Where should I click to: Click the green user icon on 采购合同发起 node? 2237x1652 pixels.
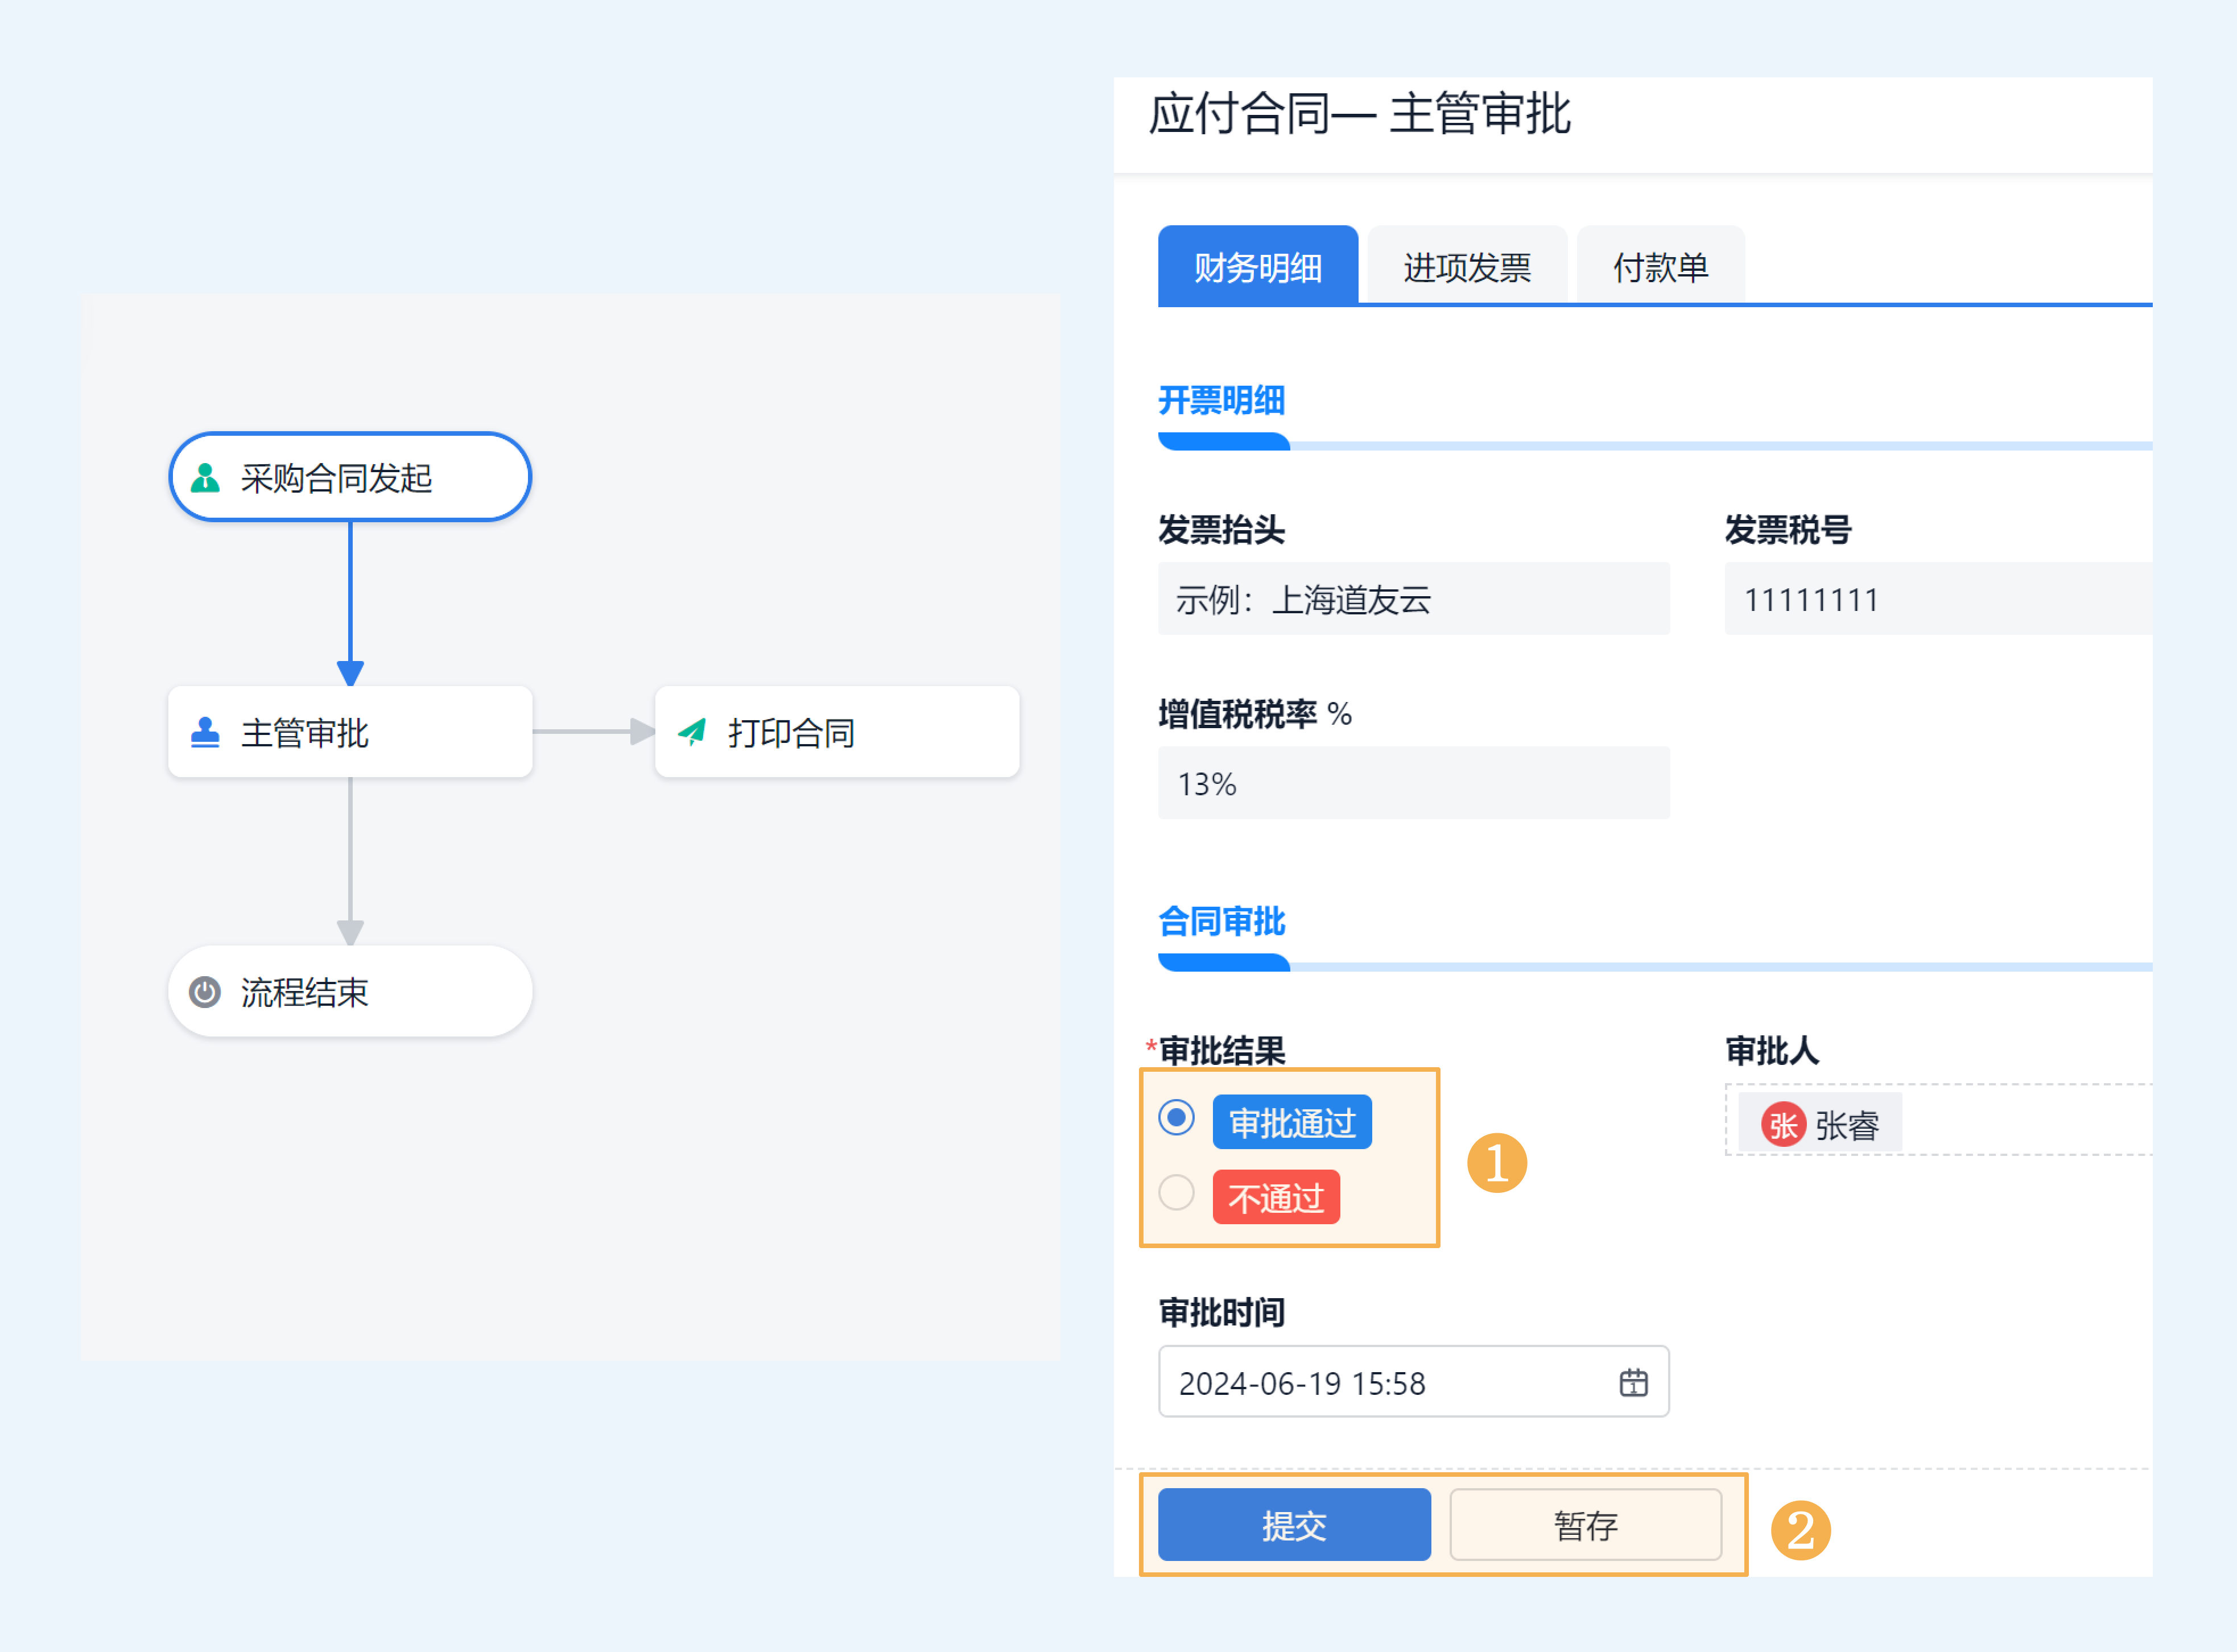click(x=205, y=478)
